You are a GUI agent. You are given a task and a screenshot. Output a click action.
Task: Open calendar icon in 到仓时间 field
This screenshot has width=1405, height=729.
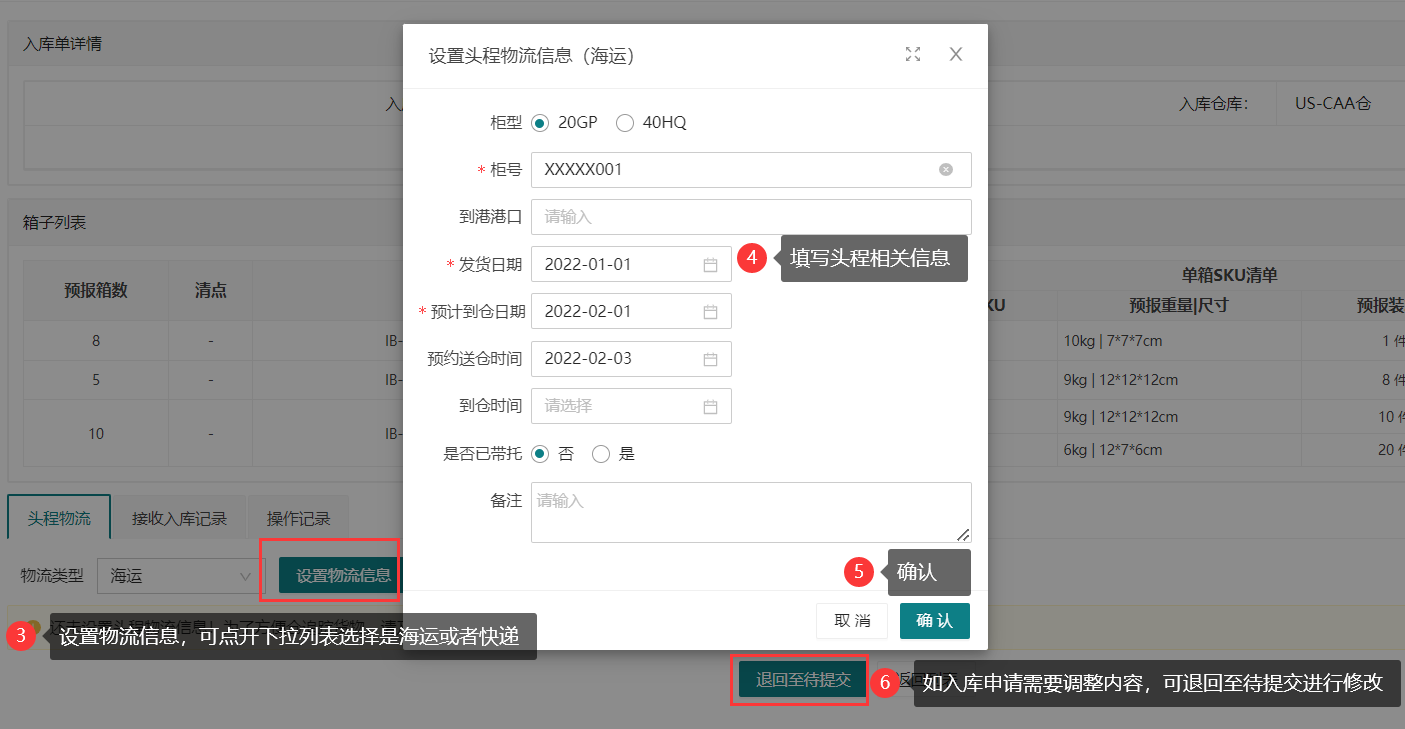click(710, 407)
